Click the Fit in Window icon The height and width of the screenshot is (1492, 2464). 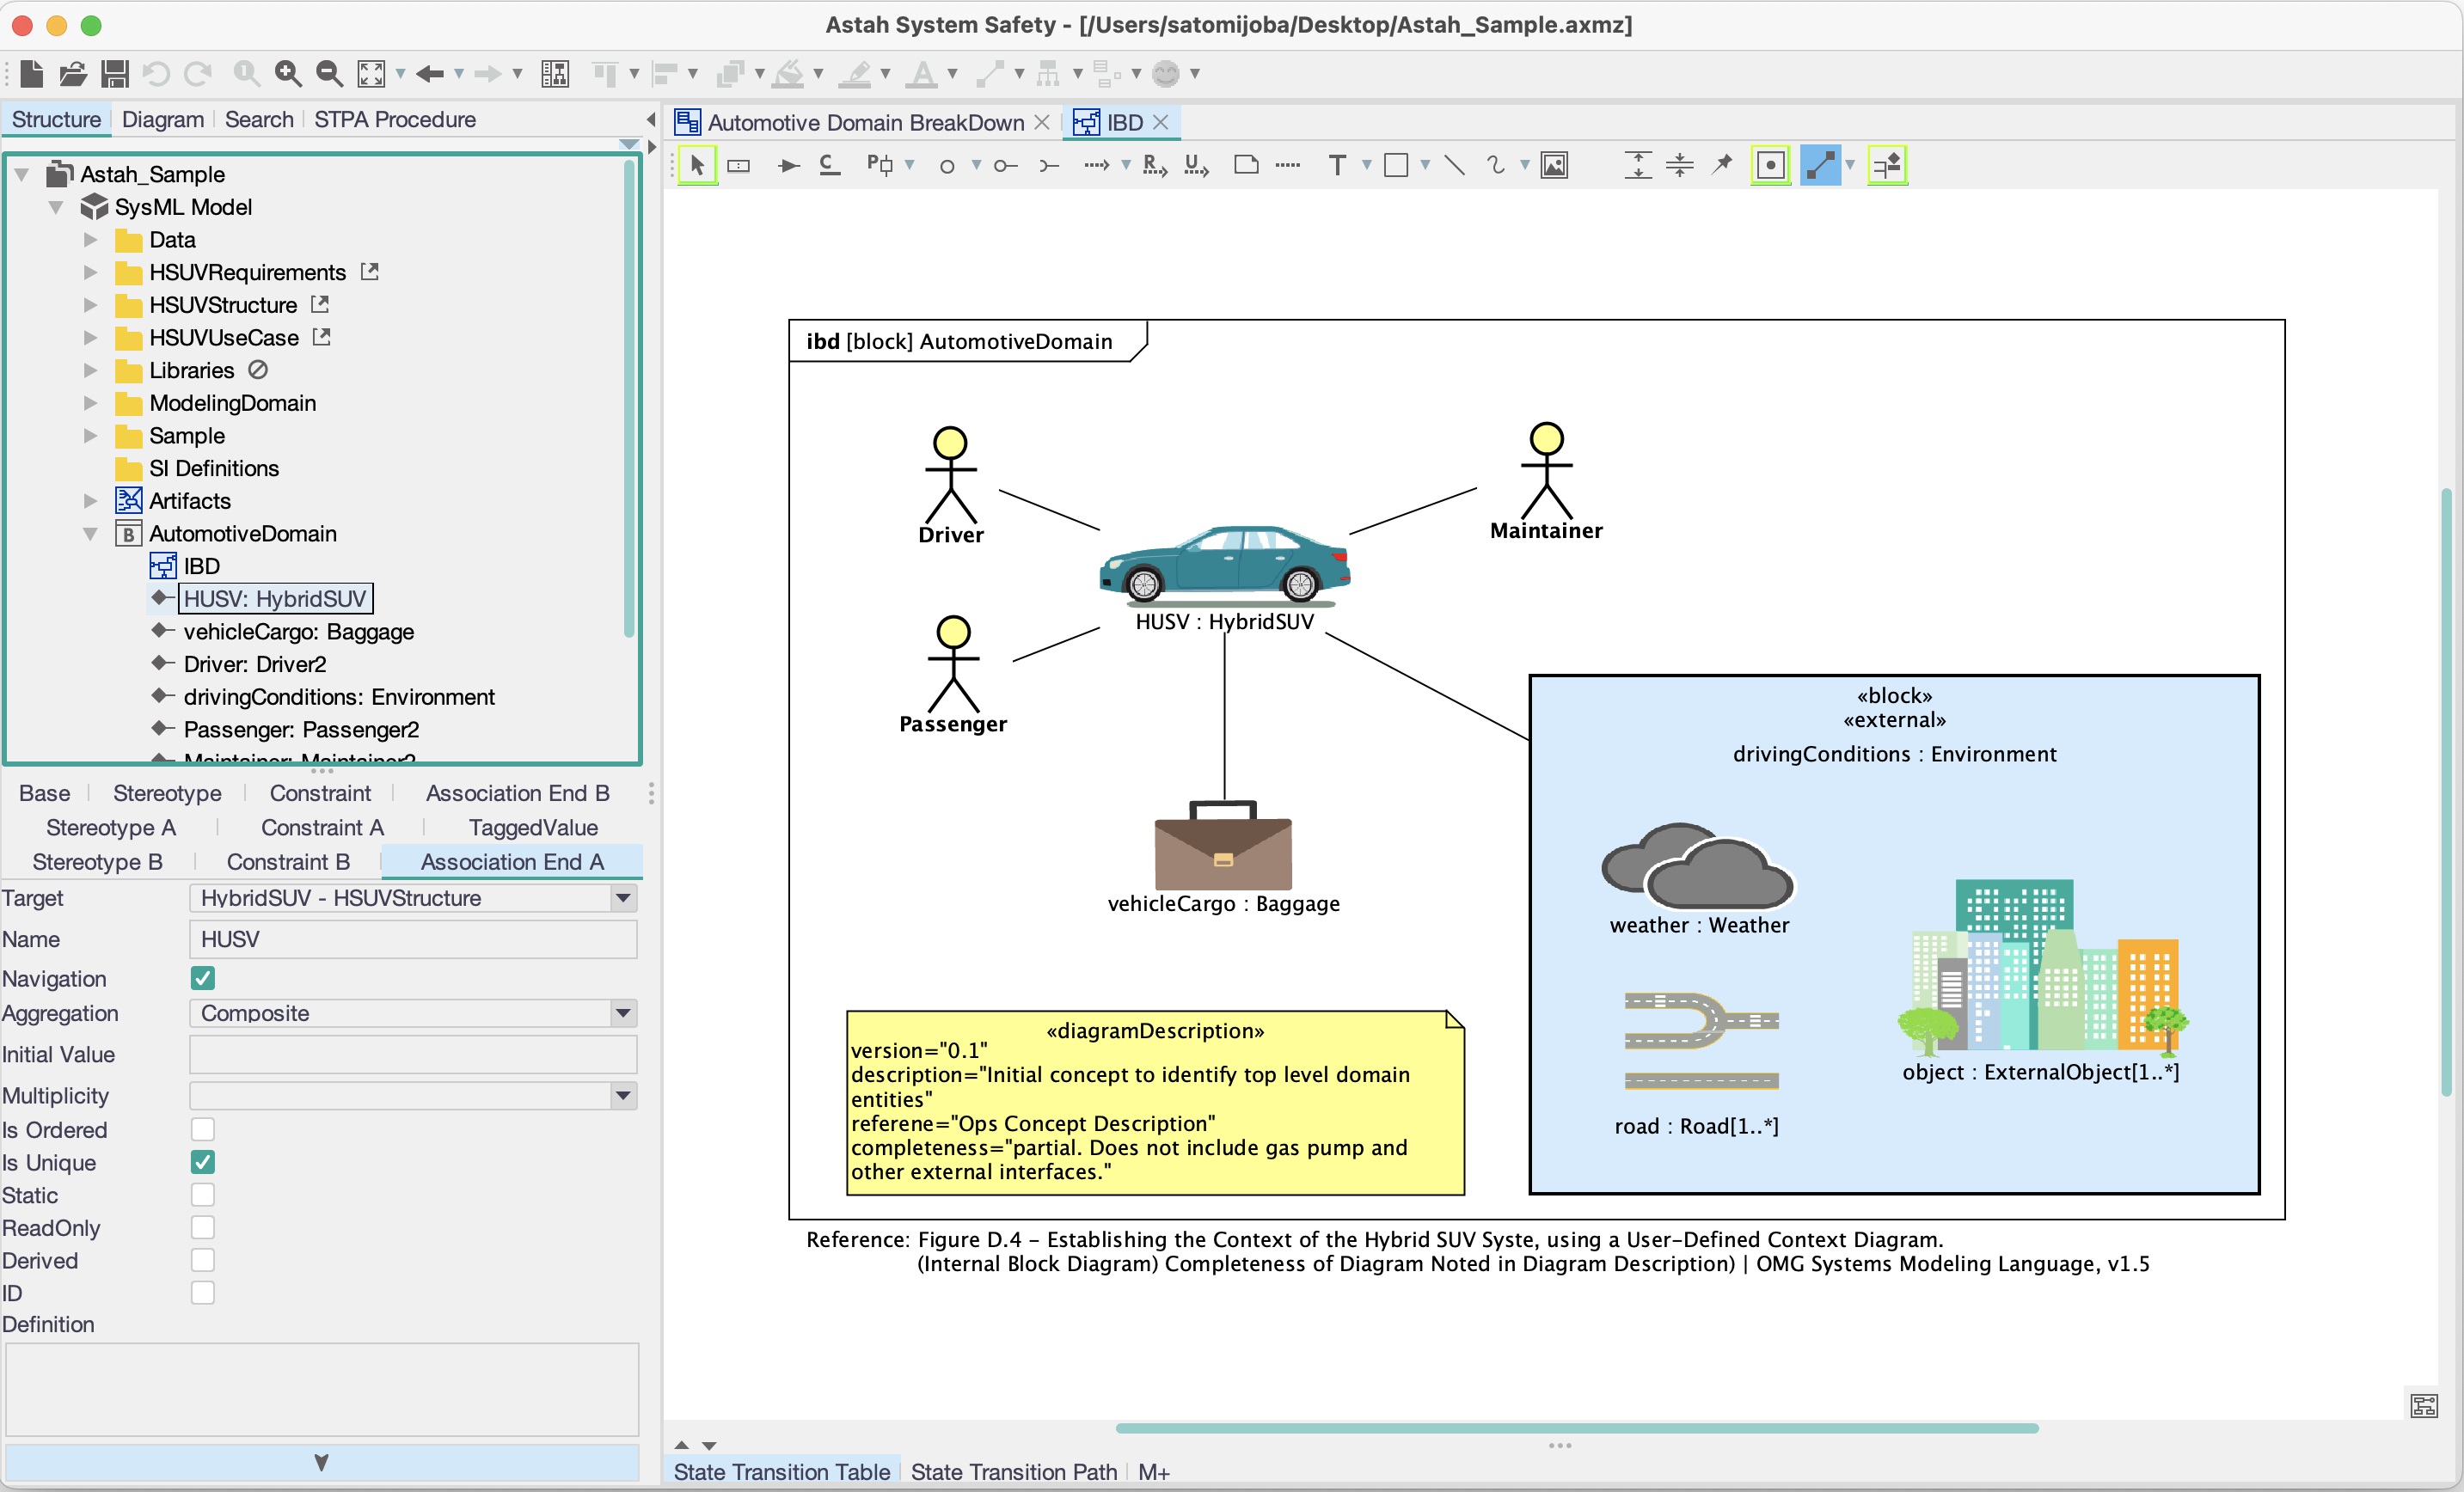[371, 73]
